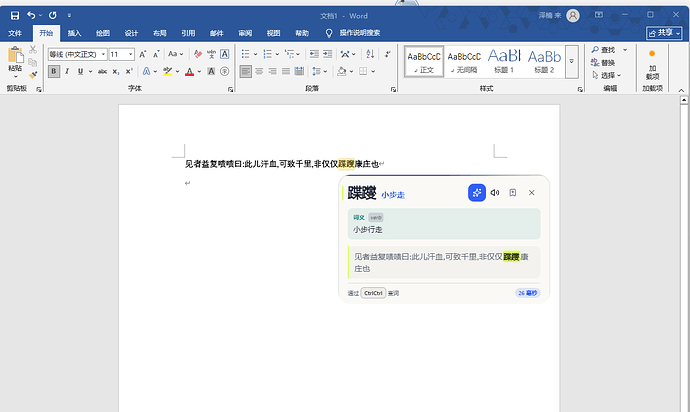Click the sort A-Z icon
The height and width of the screenshot is (412, 690).
(370, 54)
